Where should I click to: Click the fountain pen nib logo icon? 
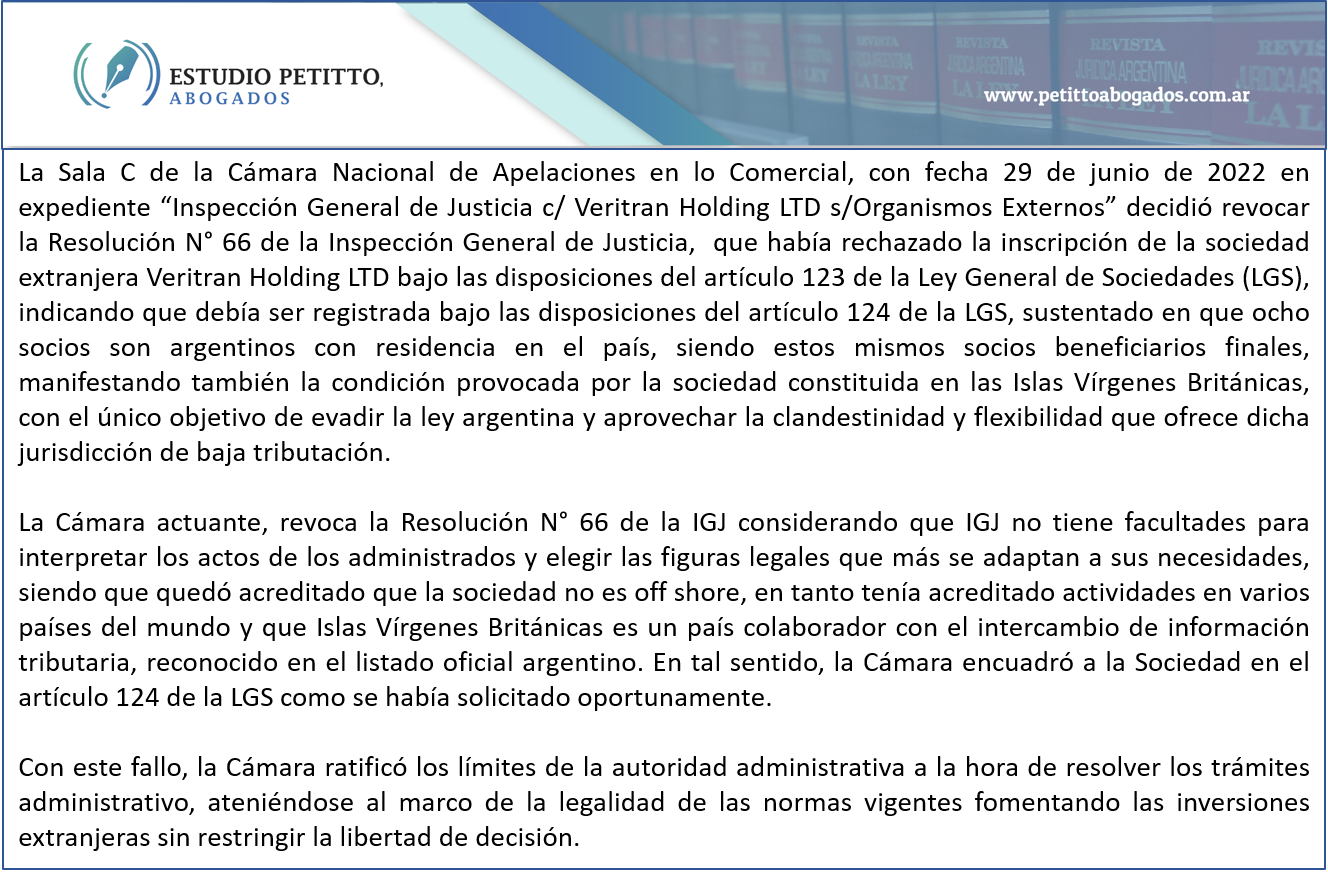coord(119,72)
